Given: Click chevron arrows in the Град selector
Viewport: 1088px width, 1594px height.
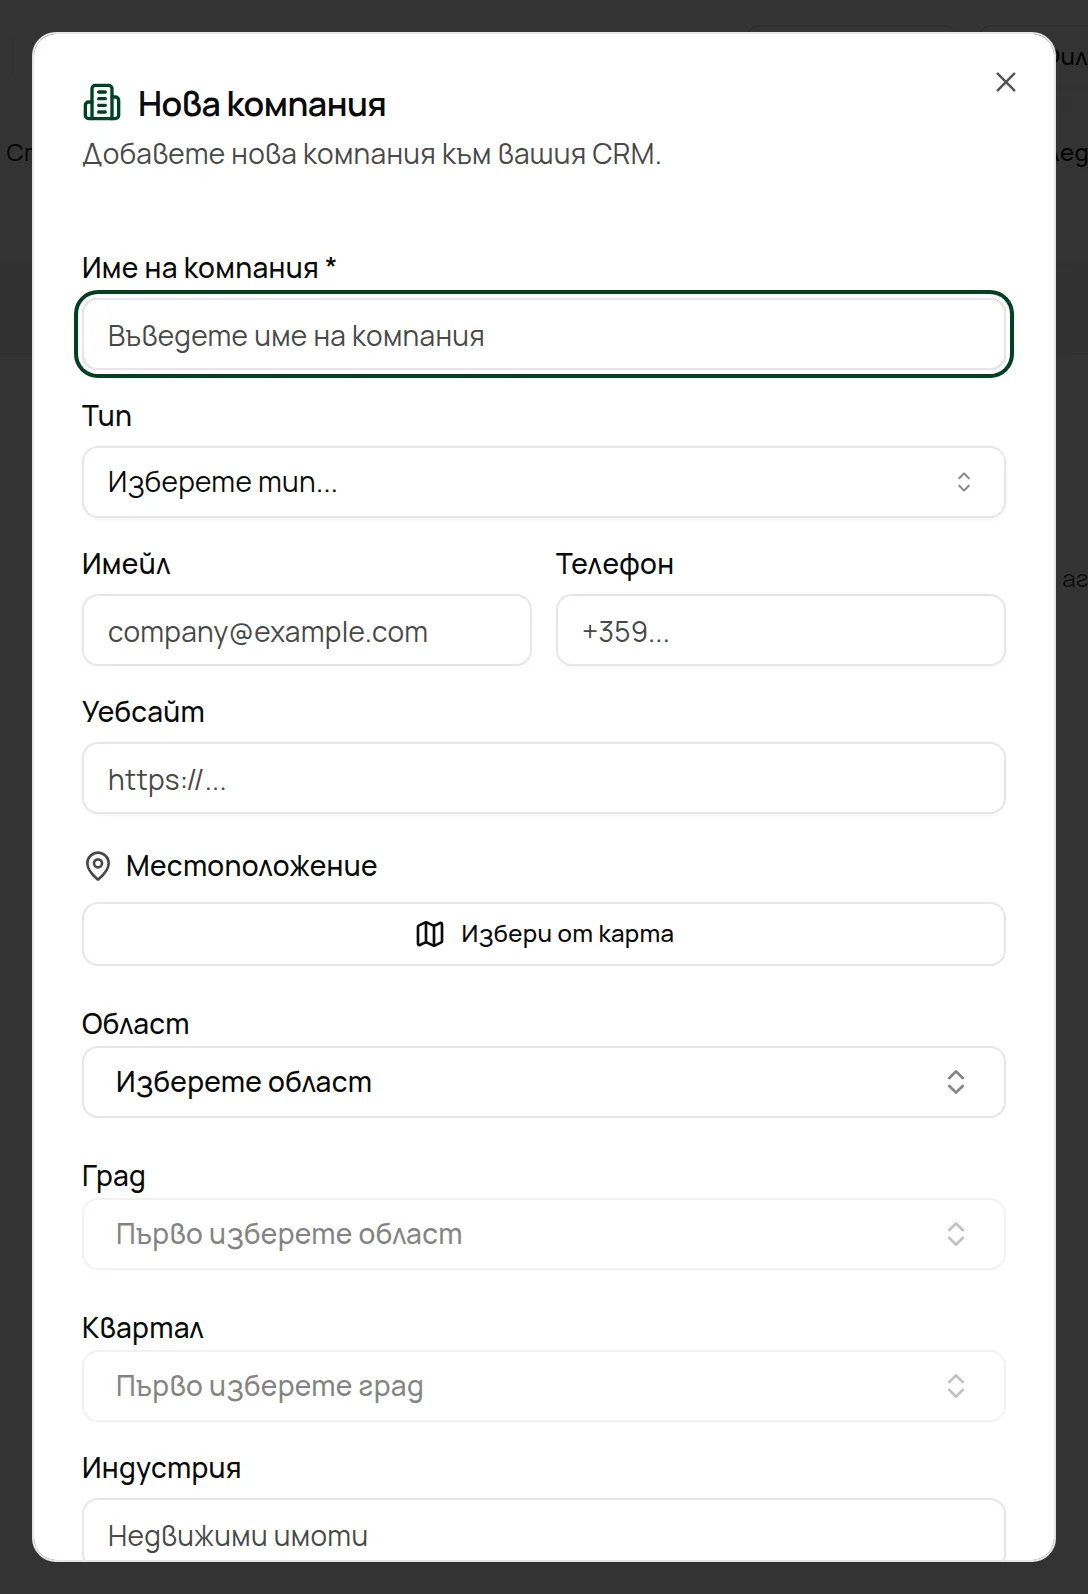Looking at the screenshot, I should tap(956, 1234).
